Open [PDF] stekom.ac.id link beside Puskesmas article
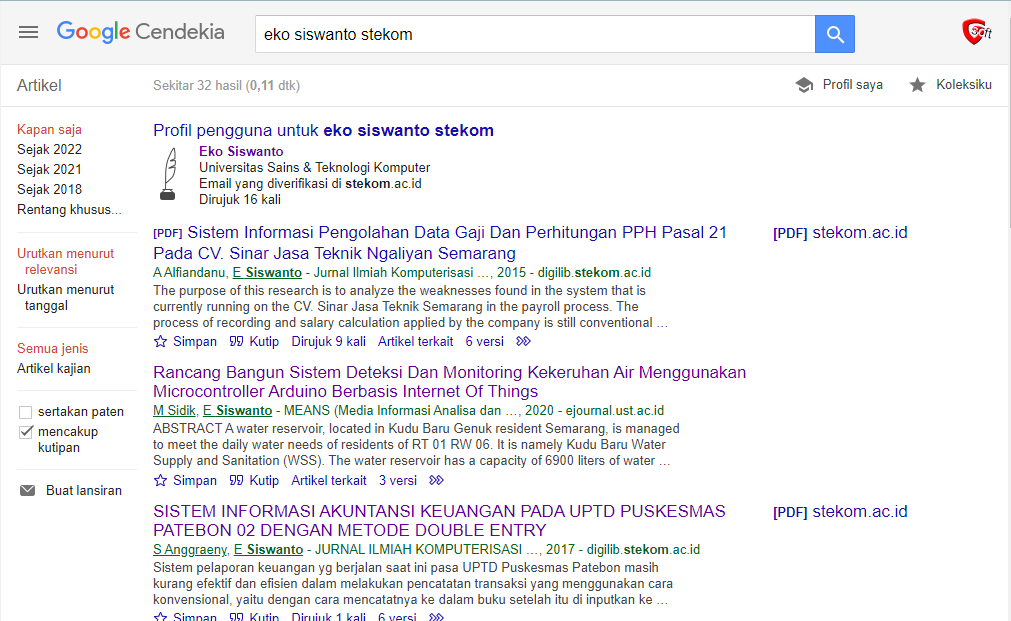Image resolution: width=1011 pixels, height=621 pixels. (x=840, y=511)
